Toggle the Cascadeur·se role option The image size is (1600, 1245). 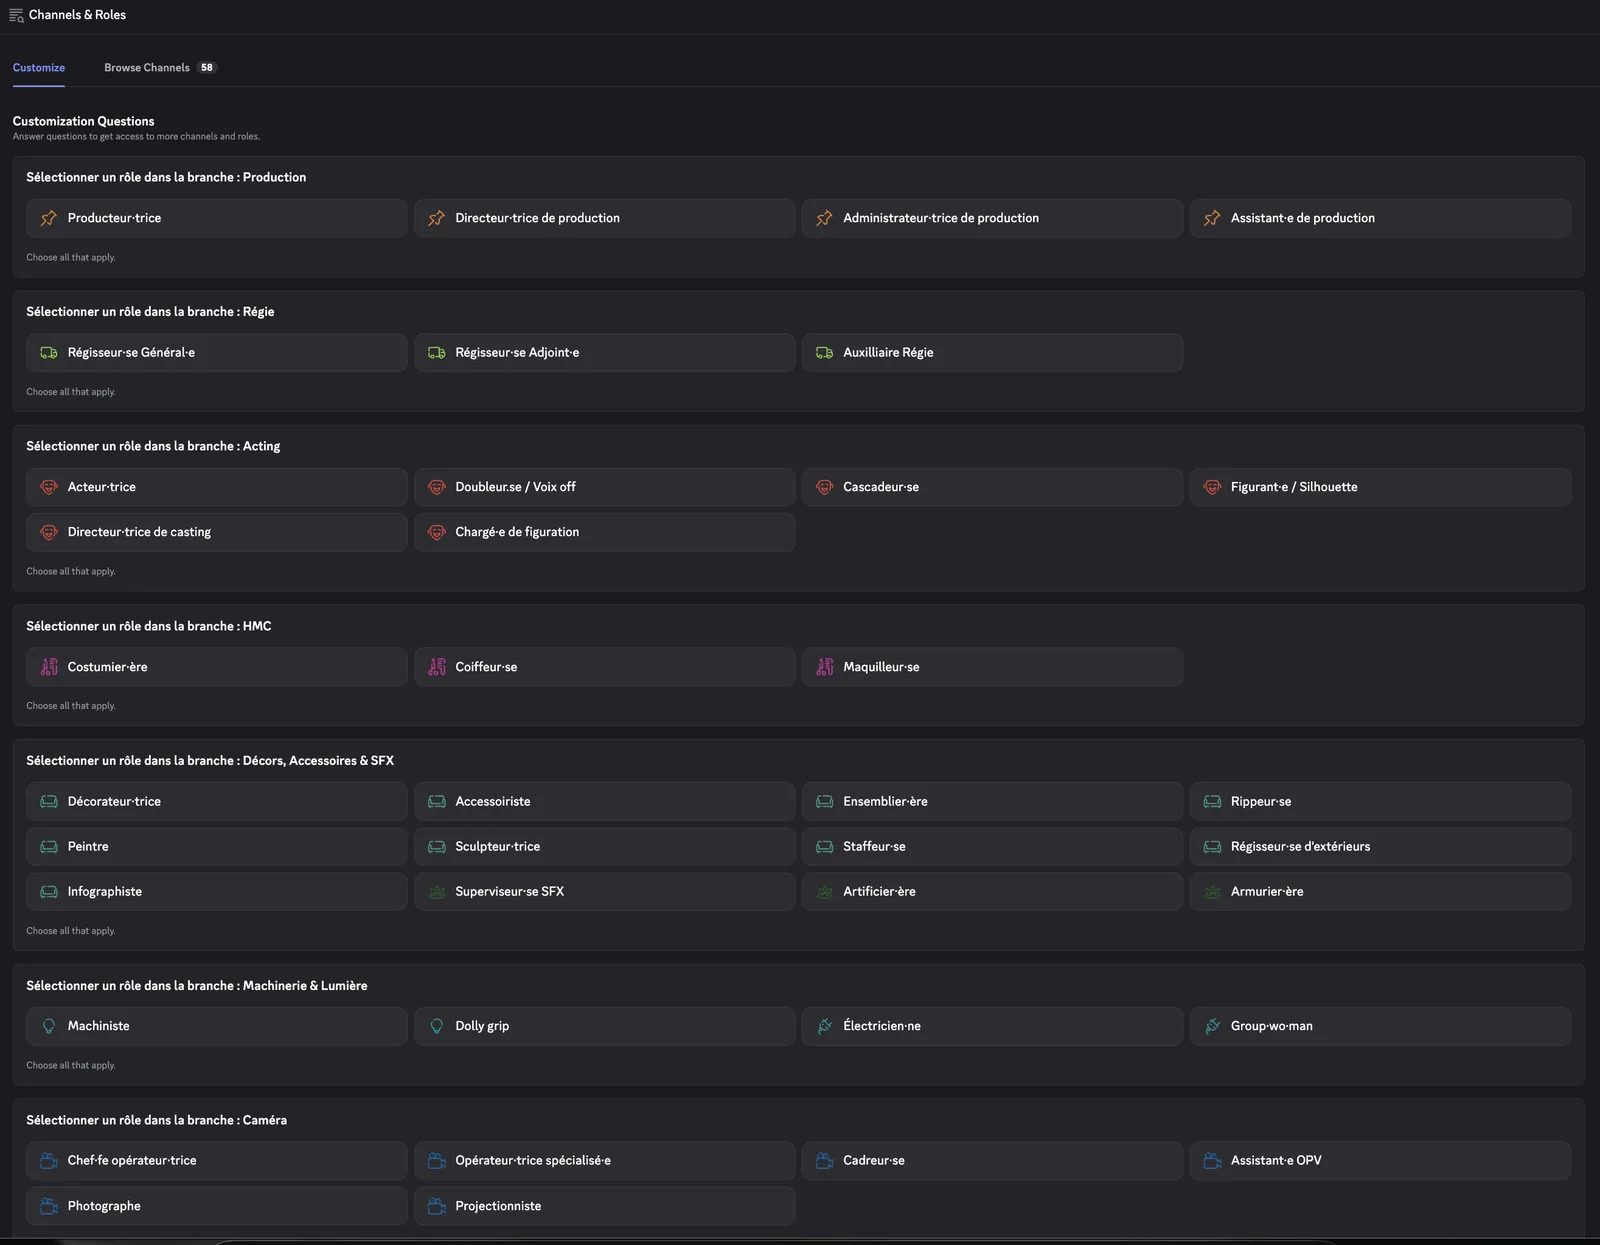(992, 487)
